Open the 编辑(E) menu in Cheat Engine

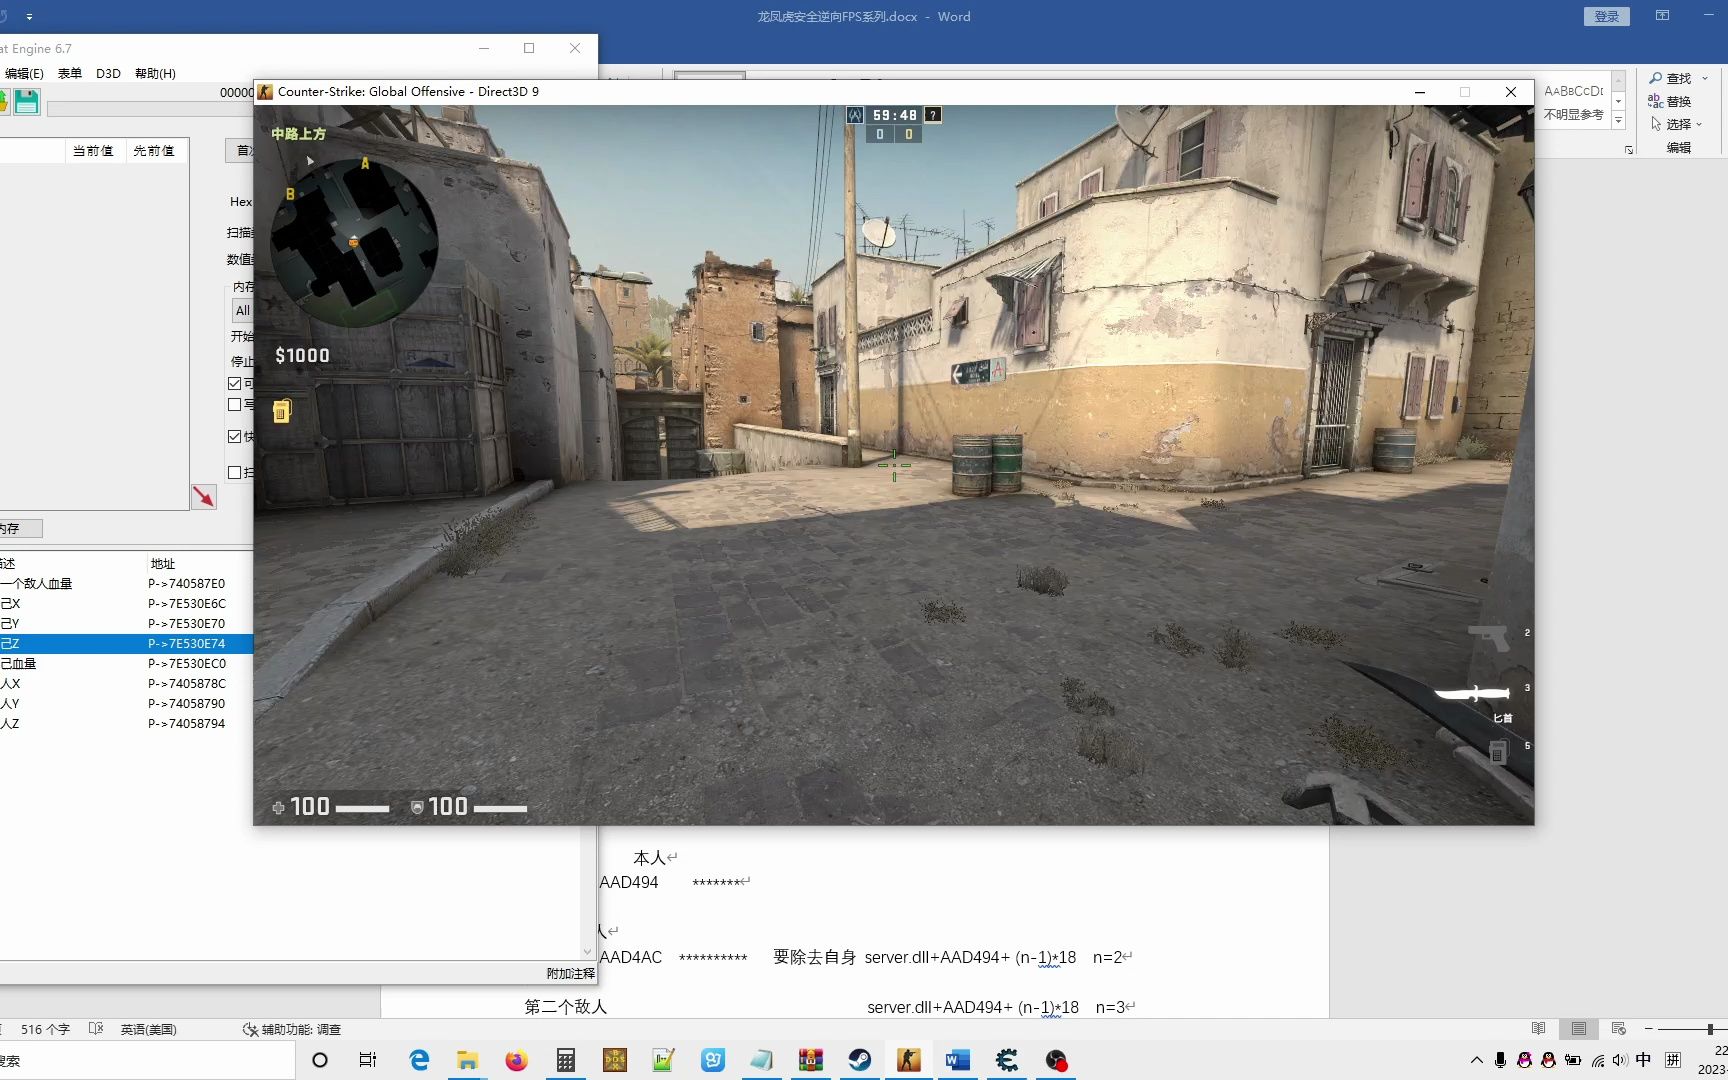24,73
